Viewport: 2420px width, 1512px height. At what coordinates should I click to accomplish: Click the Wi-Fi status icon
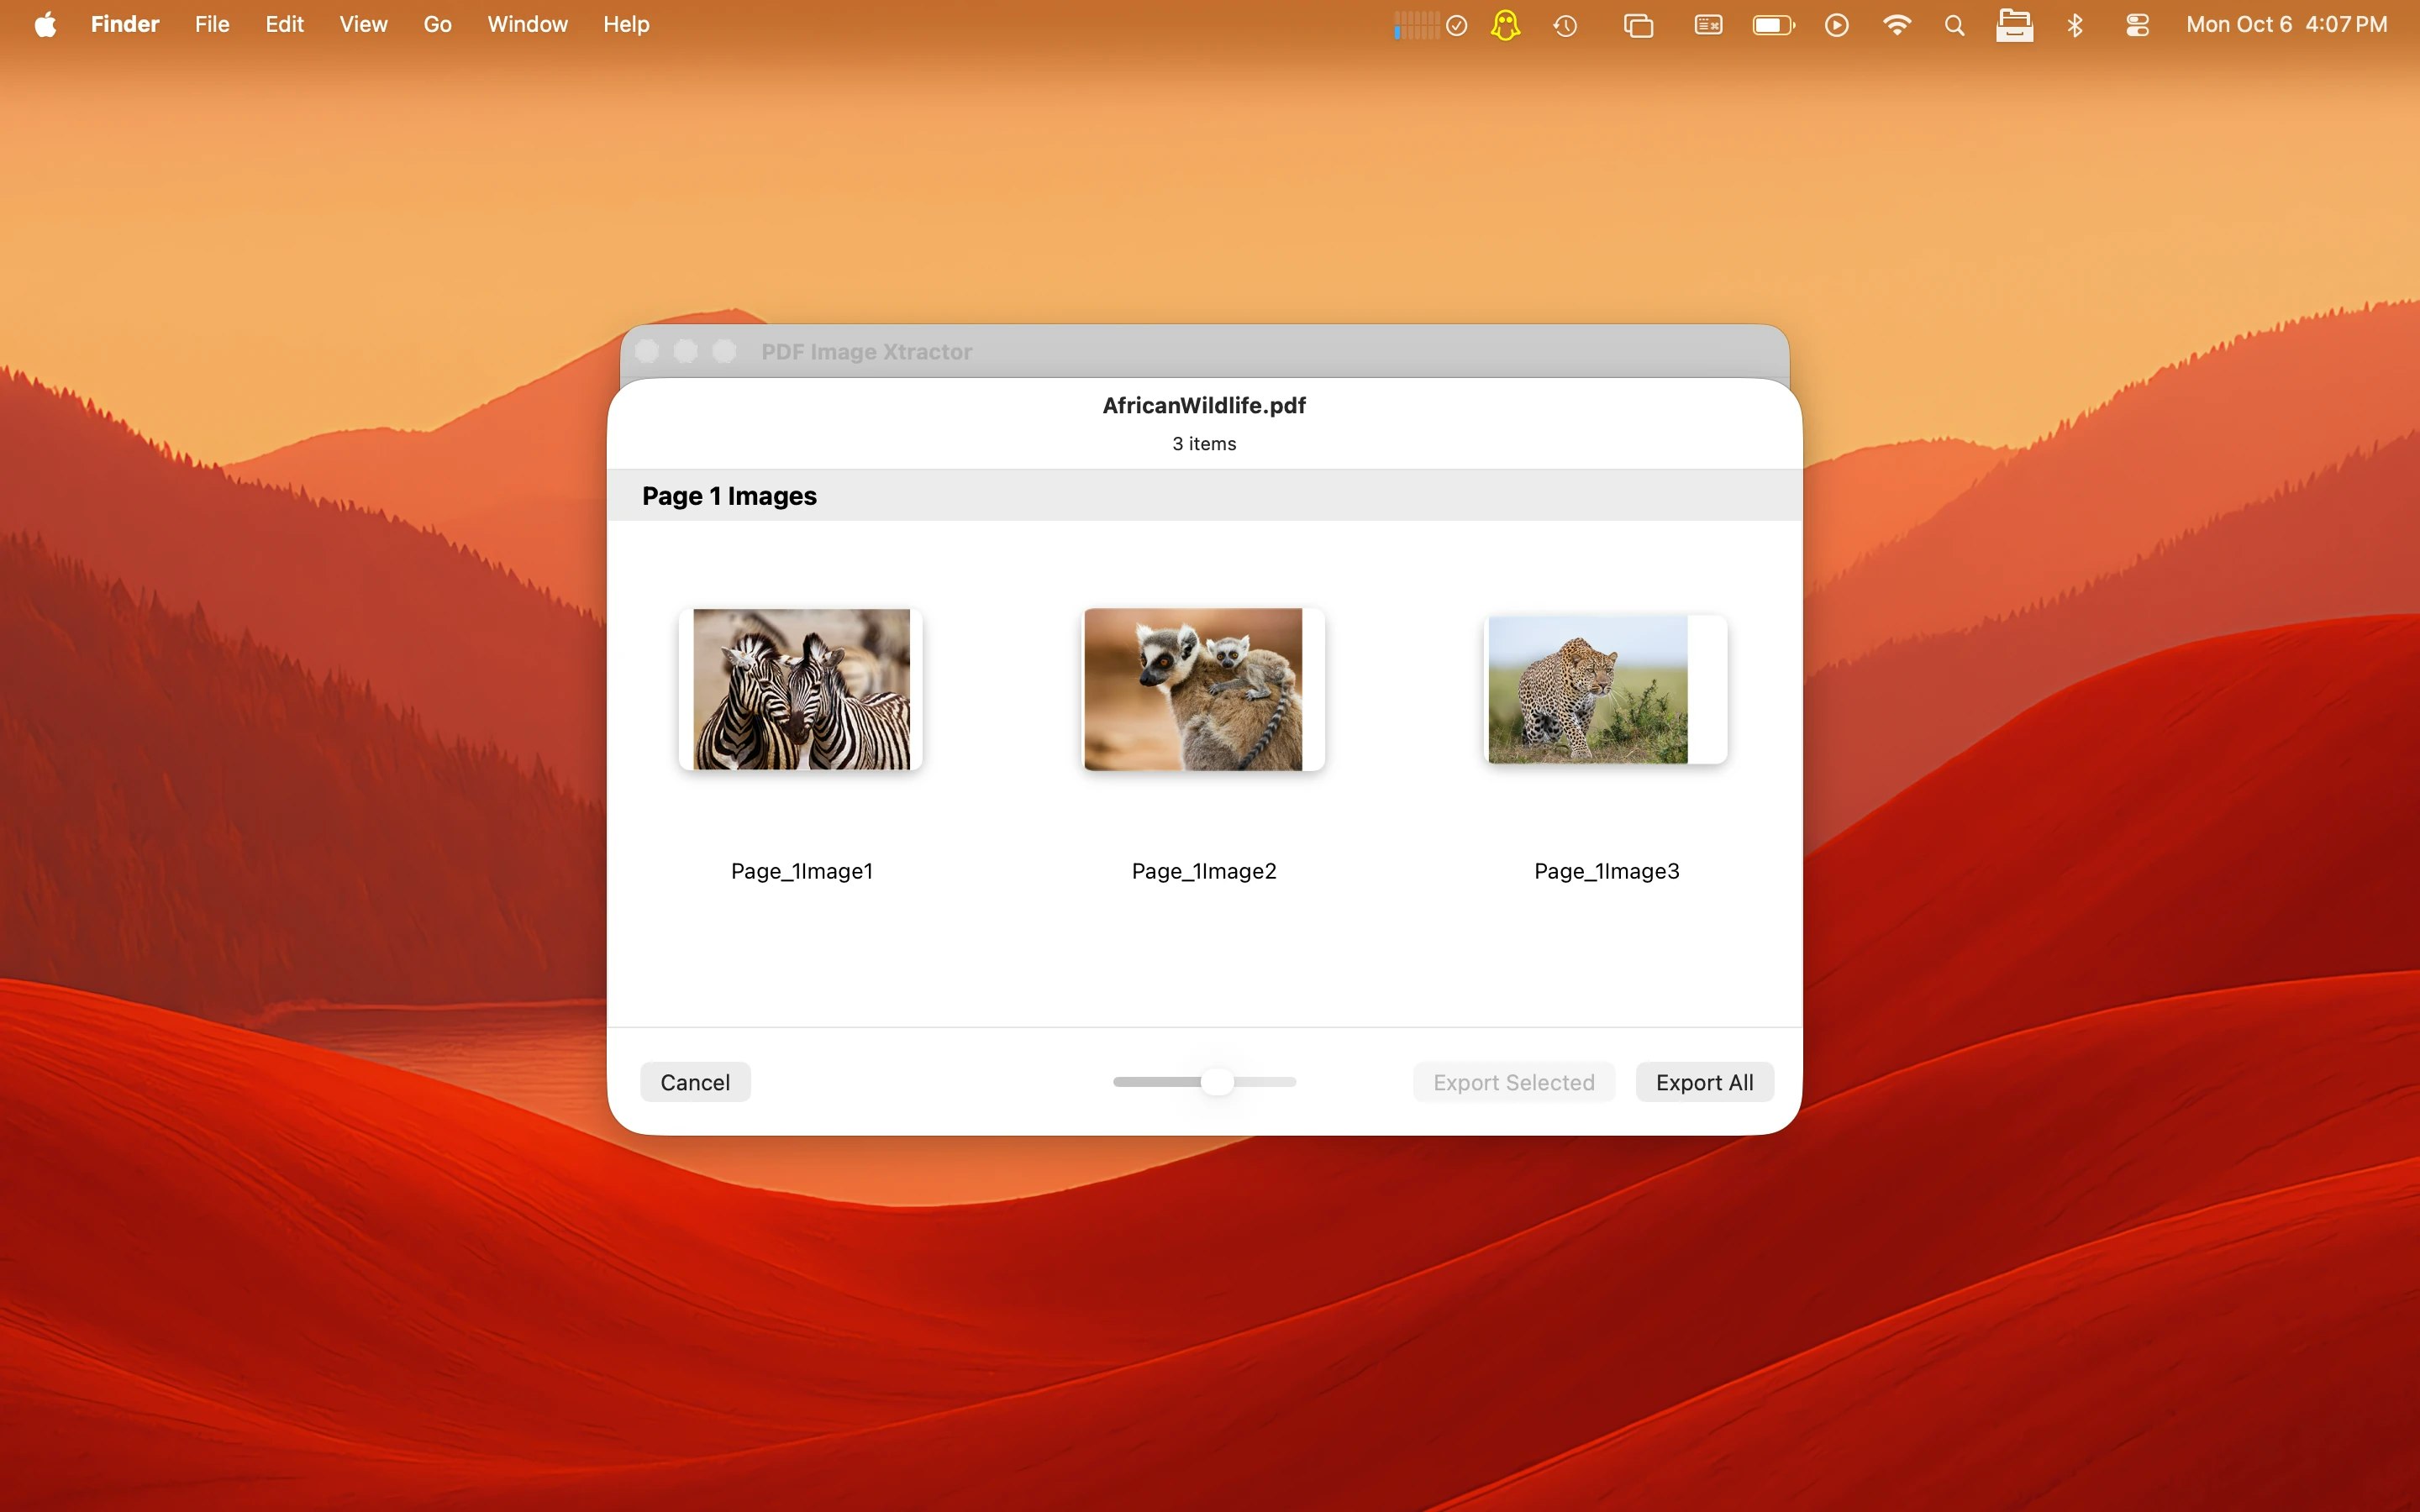click(1896, 25)
